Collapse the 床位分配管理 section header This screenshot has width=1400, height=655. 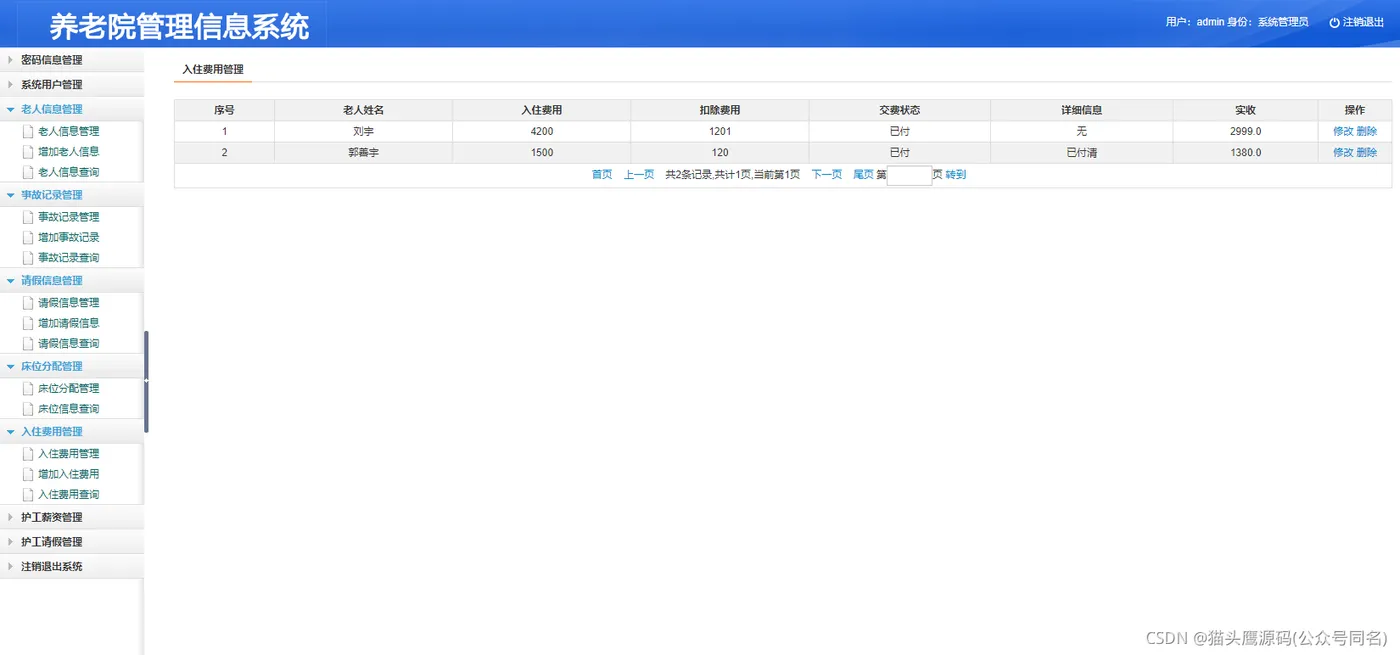coord(72,366)
